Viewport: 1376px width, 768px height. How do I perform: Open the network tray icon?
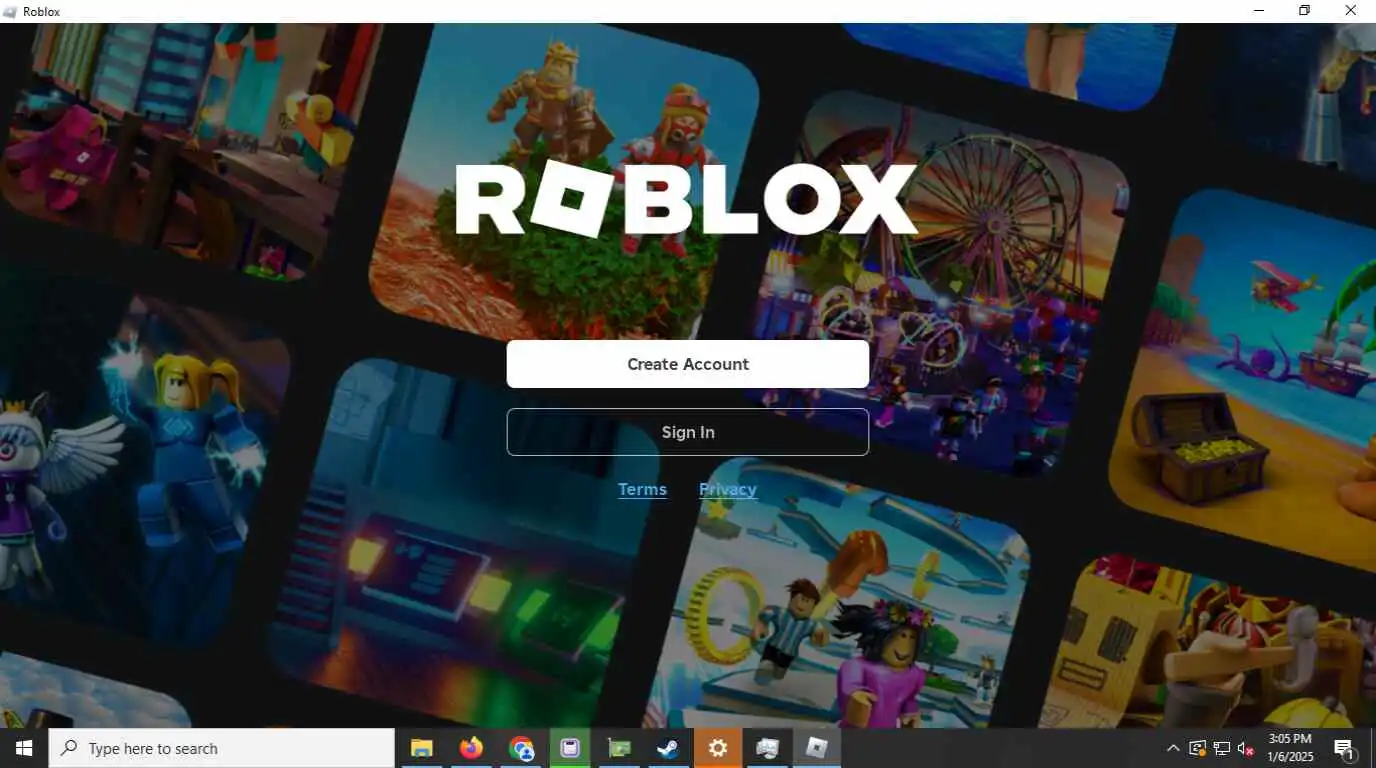(x=1221, y=748)
